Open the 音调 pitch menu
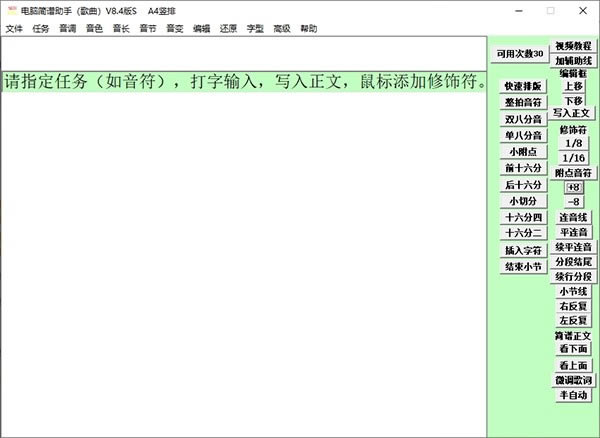Viewport: 600px width, 438px height. pos(68,29)
